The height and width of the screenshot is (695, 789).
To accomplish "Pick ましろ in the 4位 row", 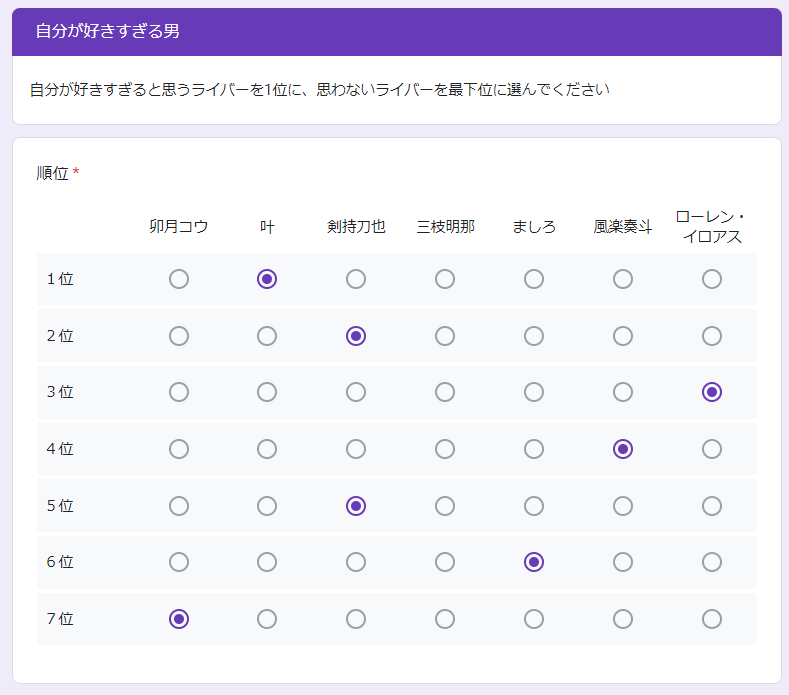I will (x=534, y=449).
